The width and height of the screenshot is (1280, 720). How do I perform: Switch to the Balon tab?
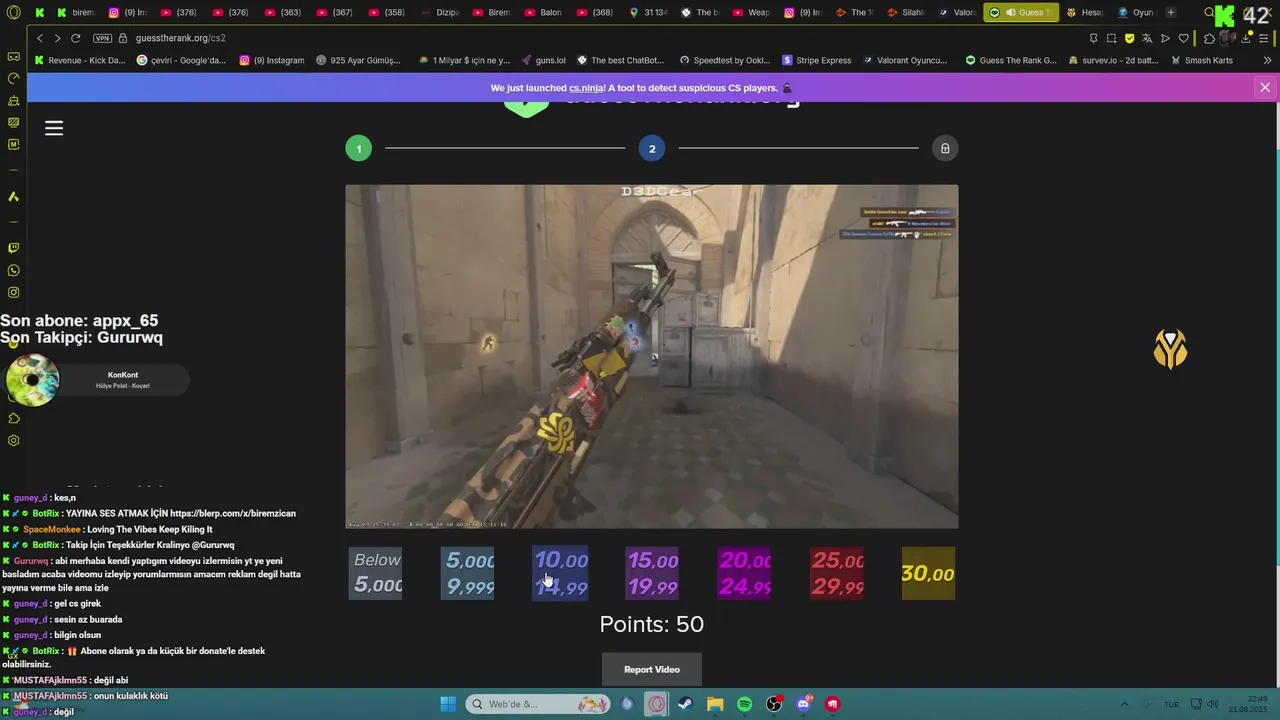pyautogui.click(x=544, y=12)
